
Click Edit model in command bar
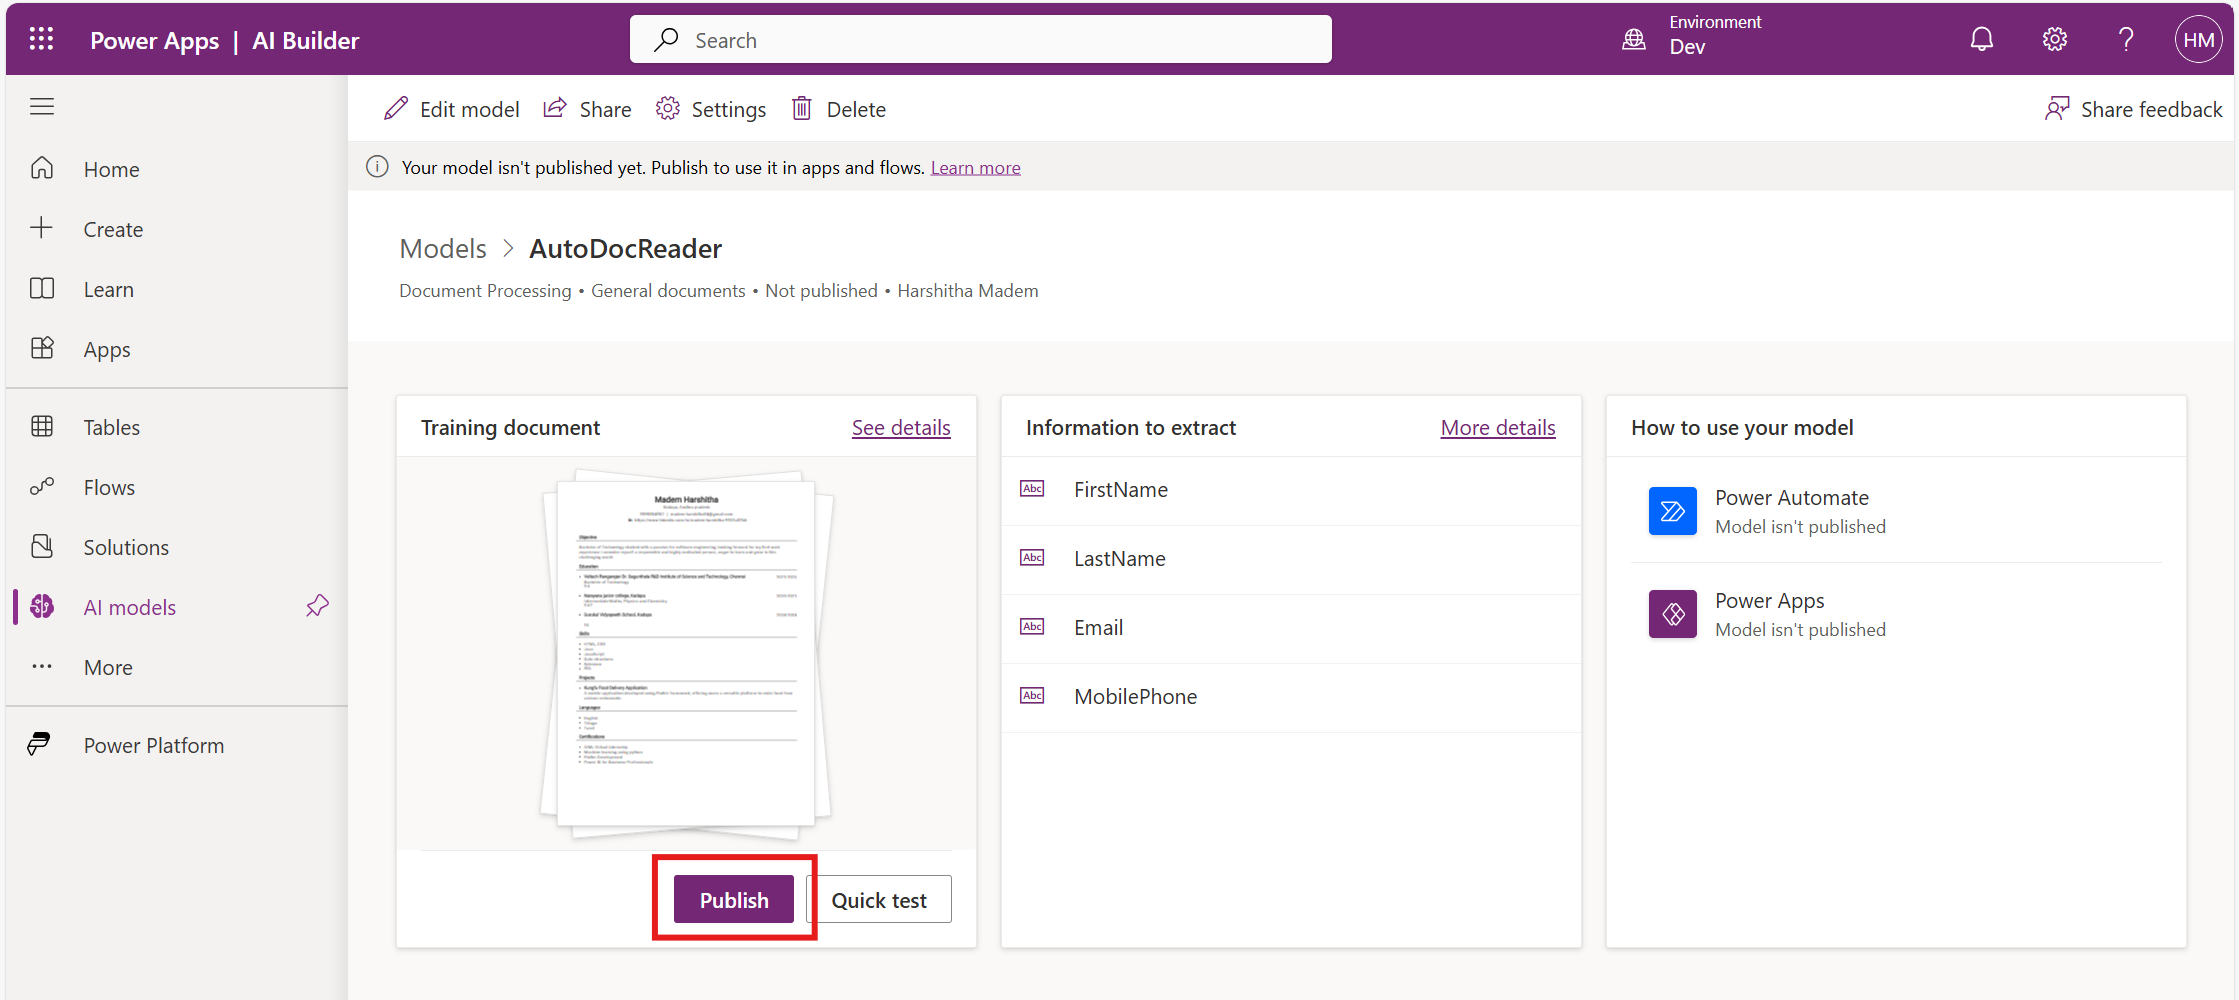pos(452,109)
